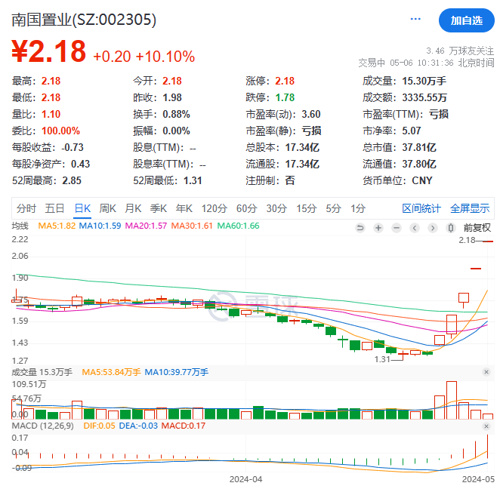Zoom in the chart with plus icon

tap(378, 228)
